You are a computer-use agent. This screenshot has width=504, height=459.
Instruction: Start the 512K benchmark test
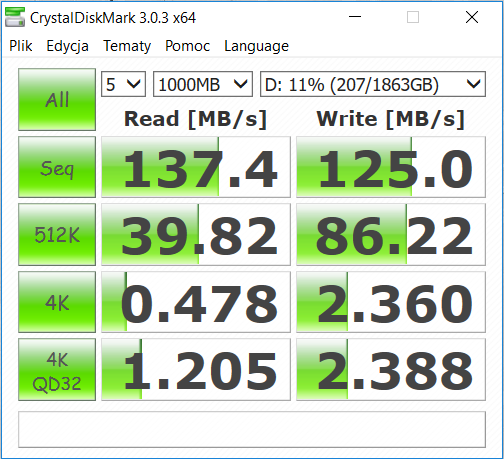point(57,235)
